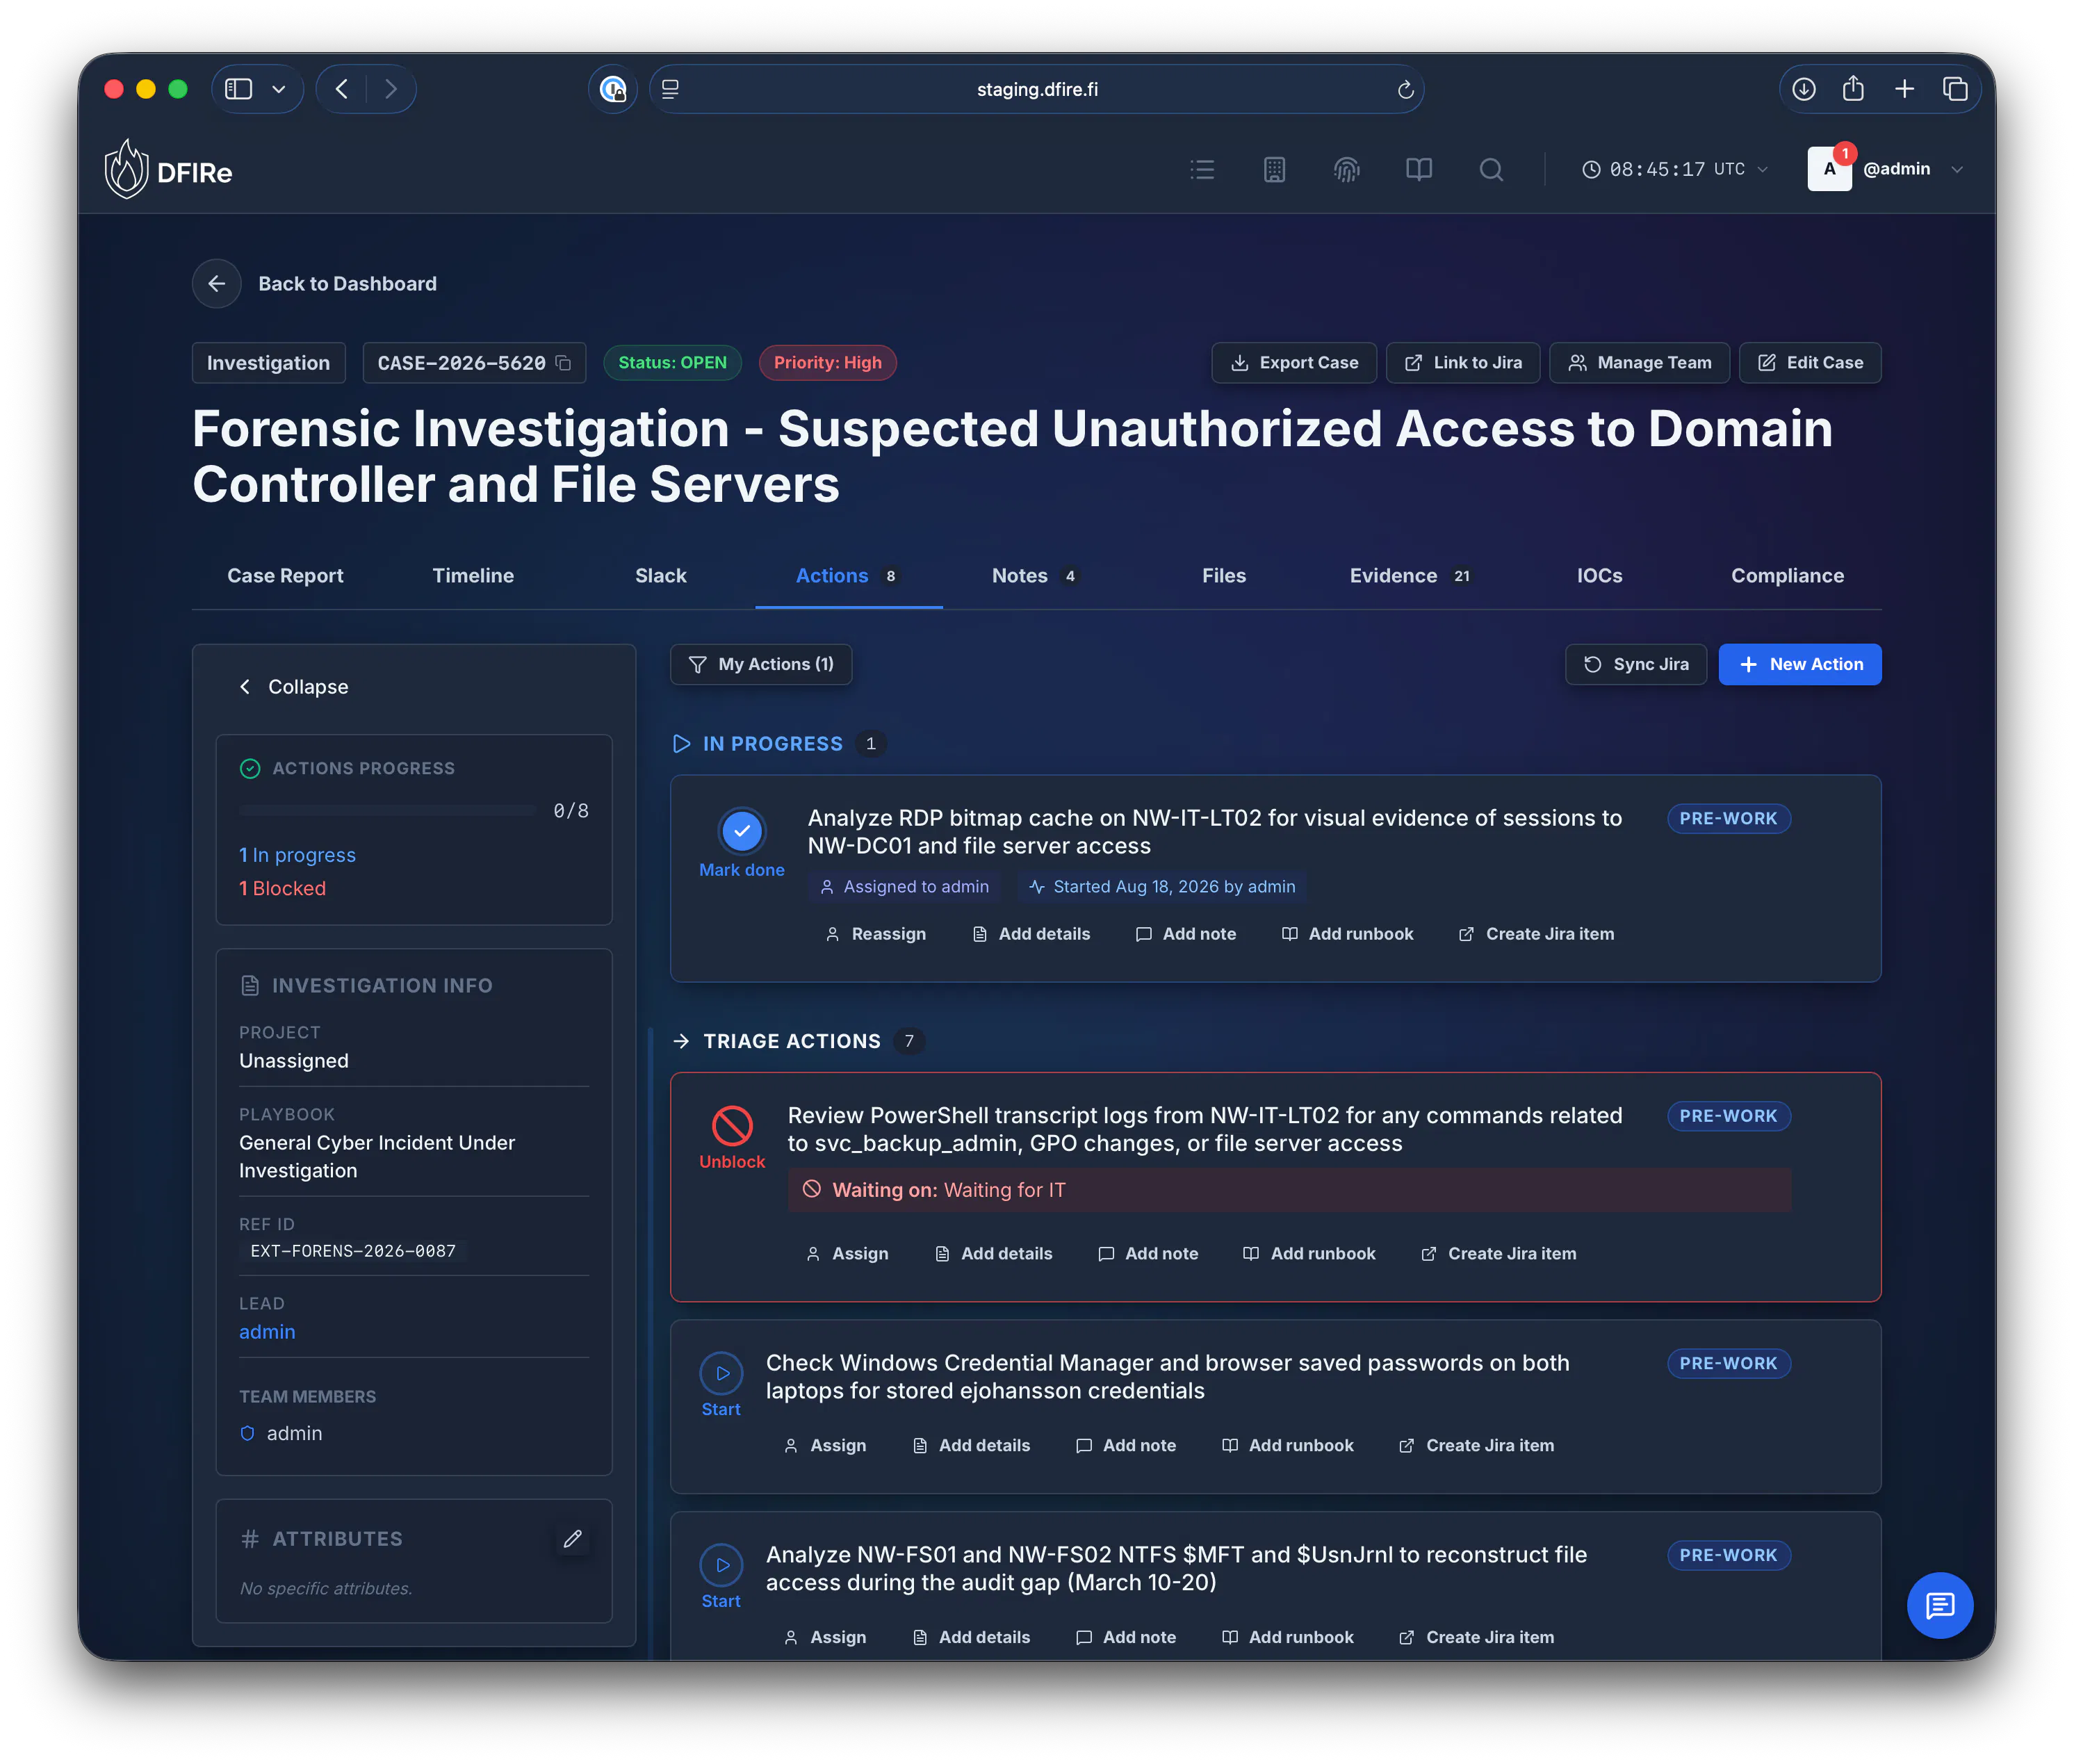Open the search magnifier icon in header
Viewport: 2074px width, 1764px height.
[x=1491, y=169]
